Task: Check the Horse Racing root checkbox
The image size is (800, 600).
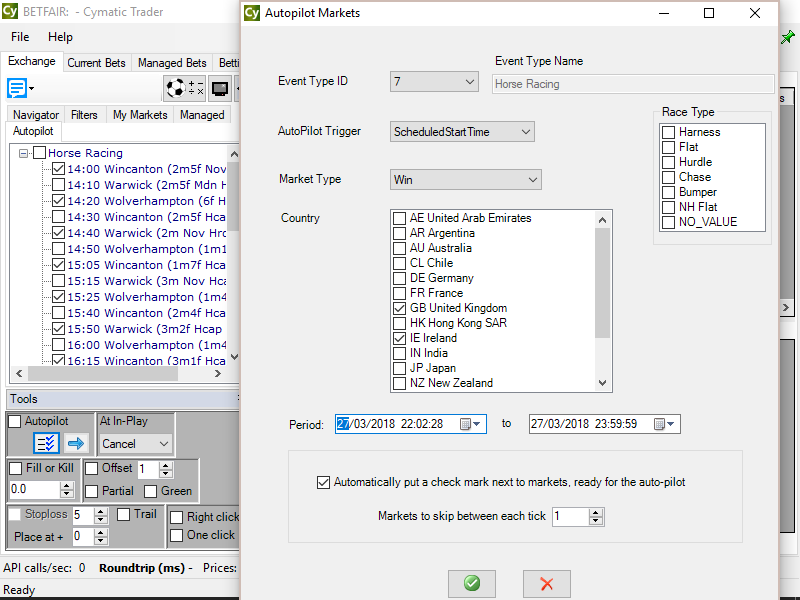Action: click(x=39, y=153)
